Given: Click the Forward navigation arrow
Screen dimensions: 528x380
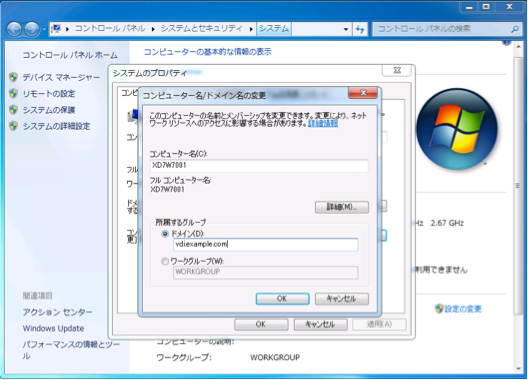Looking at the screenshot, I should pos(32,29).
